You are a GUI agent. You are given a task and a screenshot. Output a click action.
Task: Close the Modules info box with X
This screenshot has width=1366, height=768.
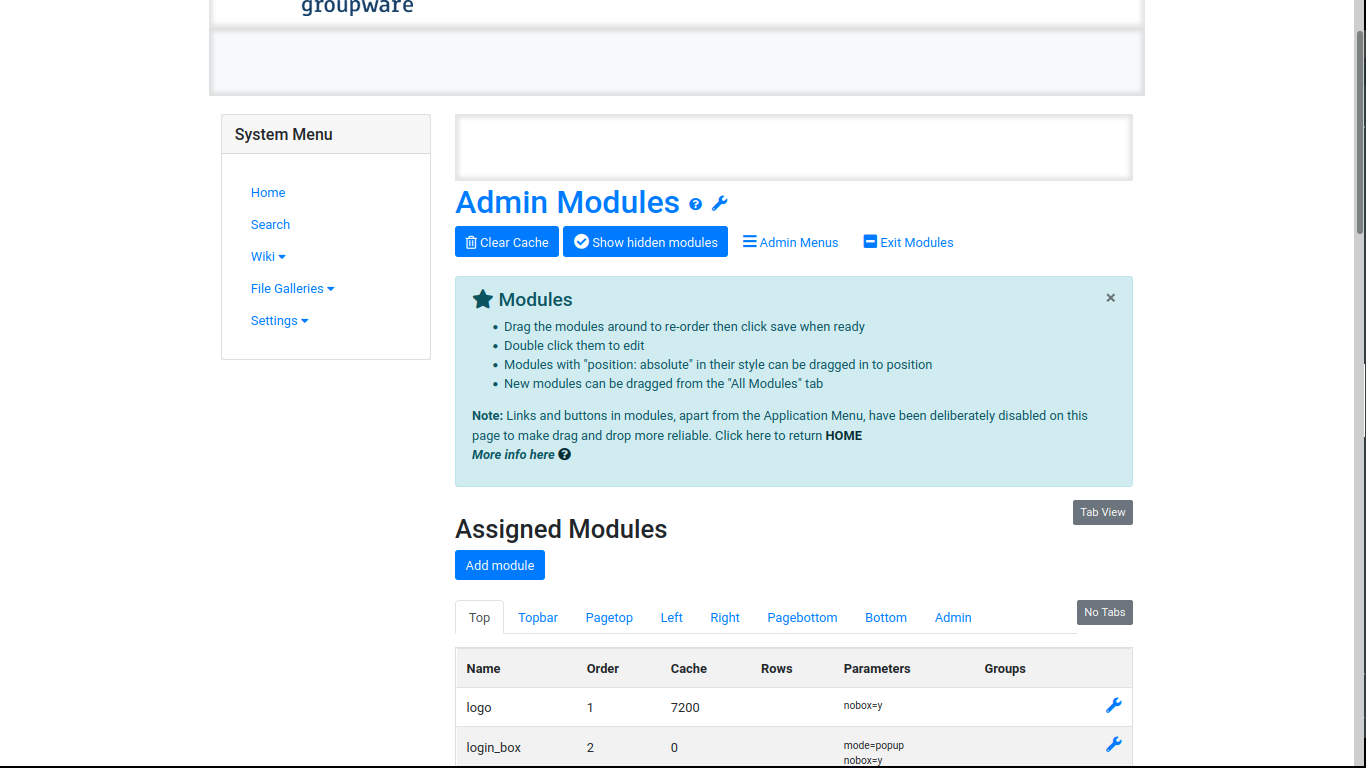pos(1110,298)
